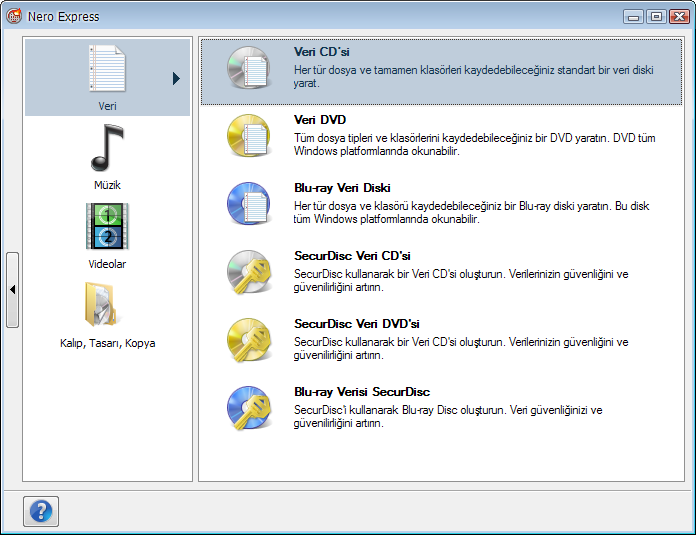
Task: Click the blue Blu-ray Veri Diski icon
Action: [249, 204]
